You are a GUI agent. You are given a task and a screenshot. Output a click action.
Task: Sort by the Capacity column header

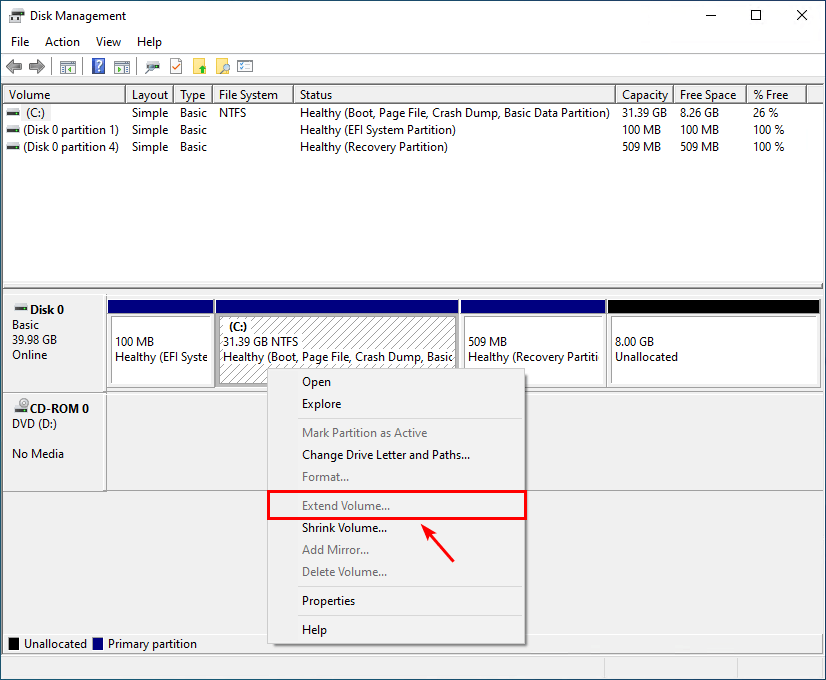645,95
